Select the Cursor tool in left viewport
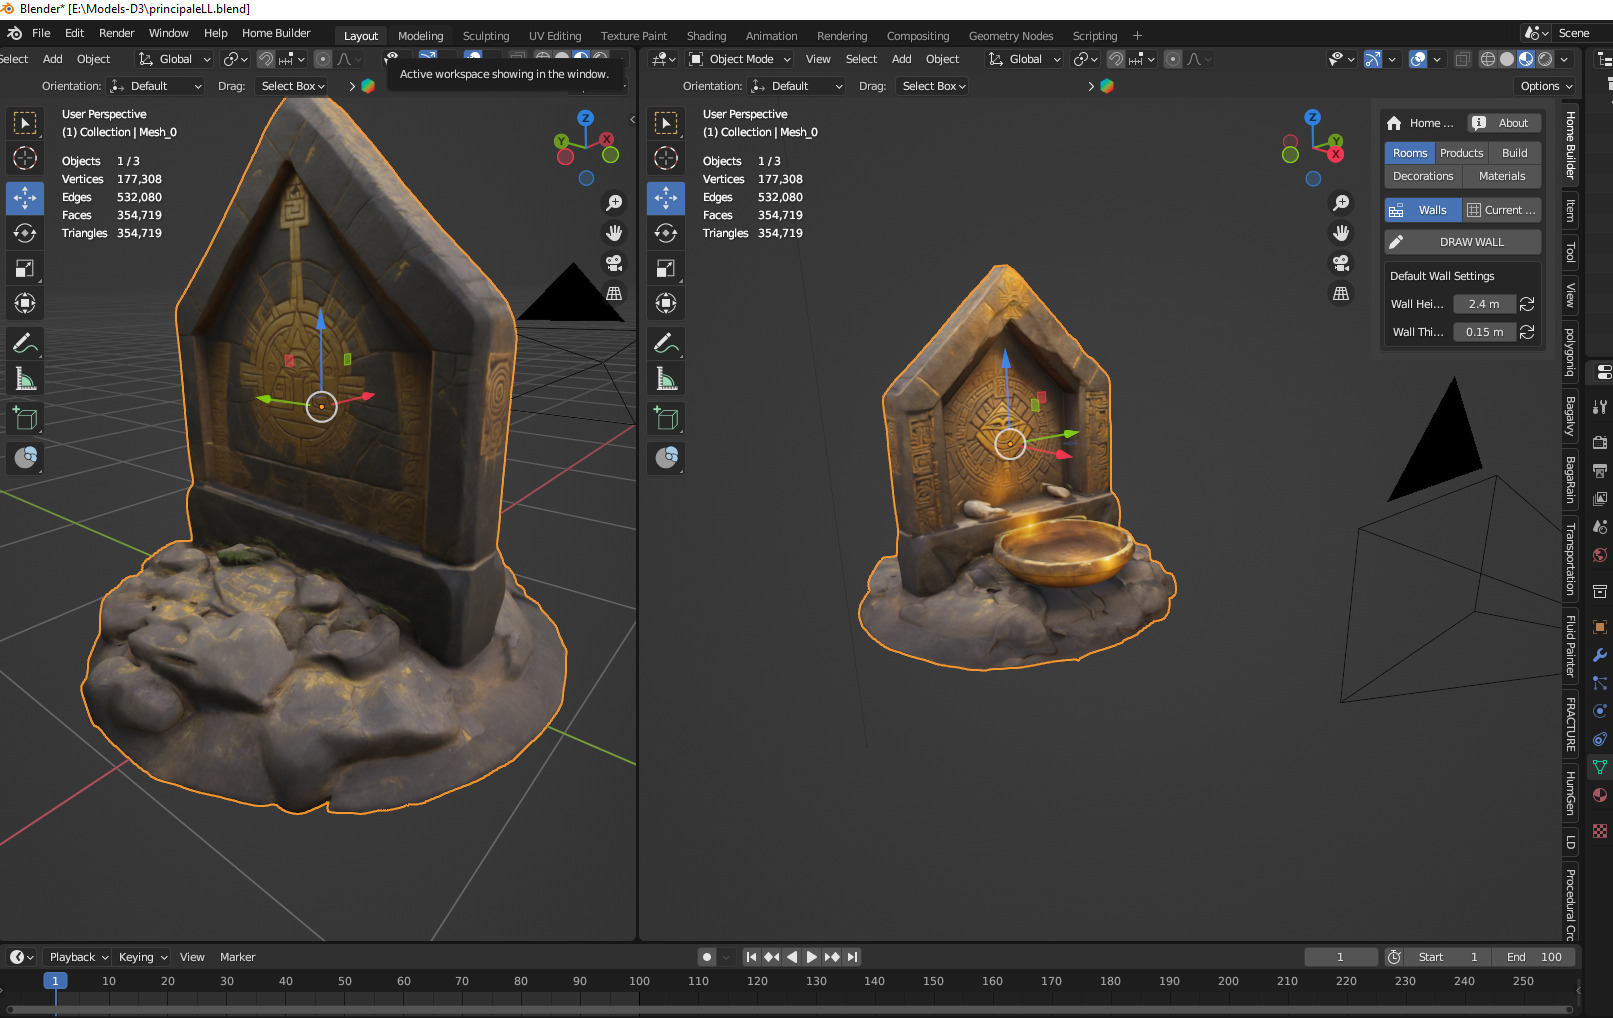The image size is (1613, 1018). [25, 158]
